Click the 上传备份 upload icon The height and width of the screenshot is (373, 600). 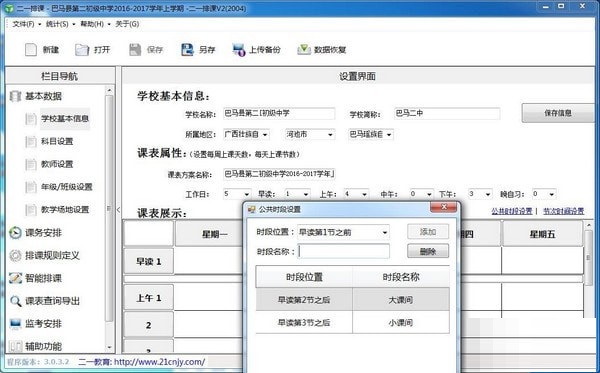click(x=239, y=50)
